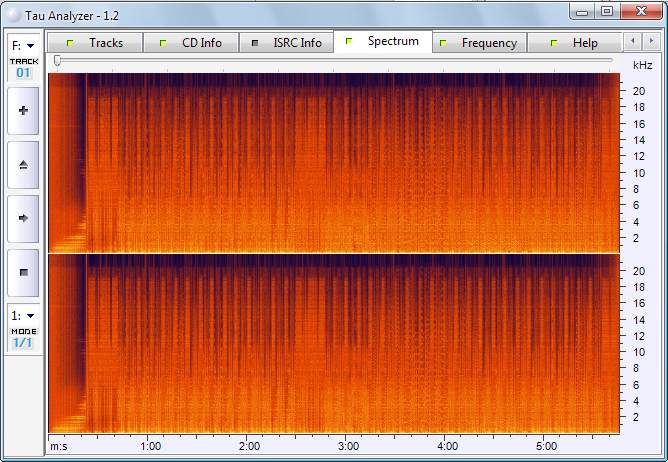
Task: Open the F: drive selector dropdown
Action: click(23, 46)
